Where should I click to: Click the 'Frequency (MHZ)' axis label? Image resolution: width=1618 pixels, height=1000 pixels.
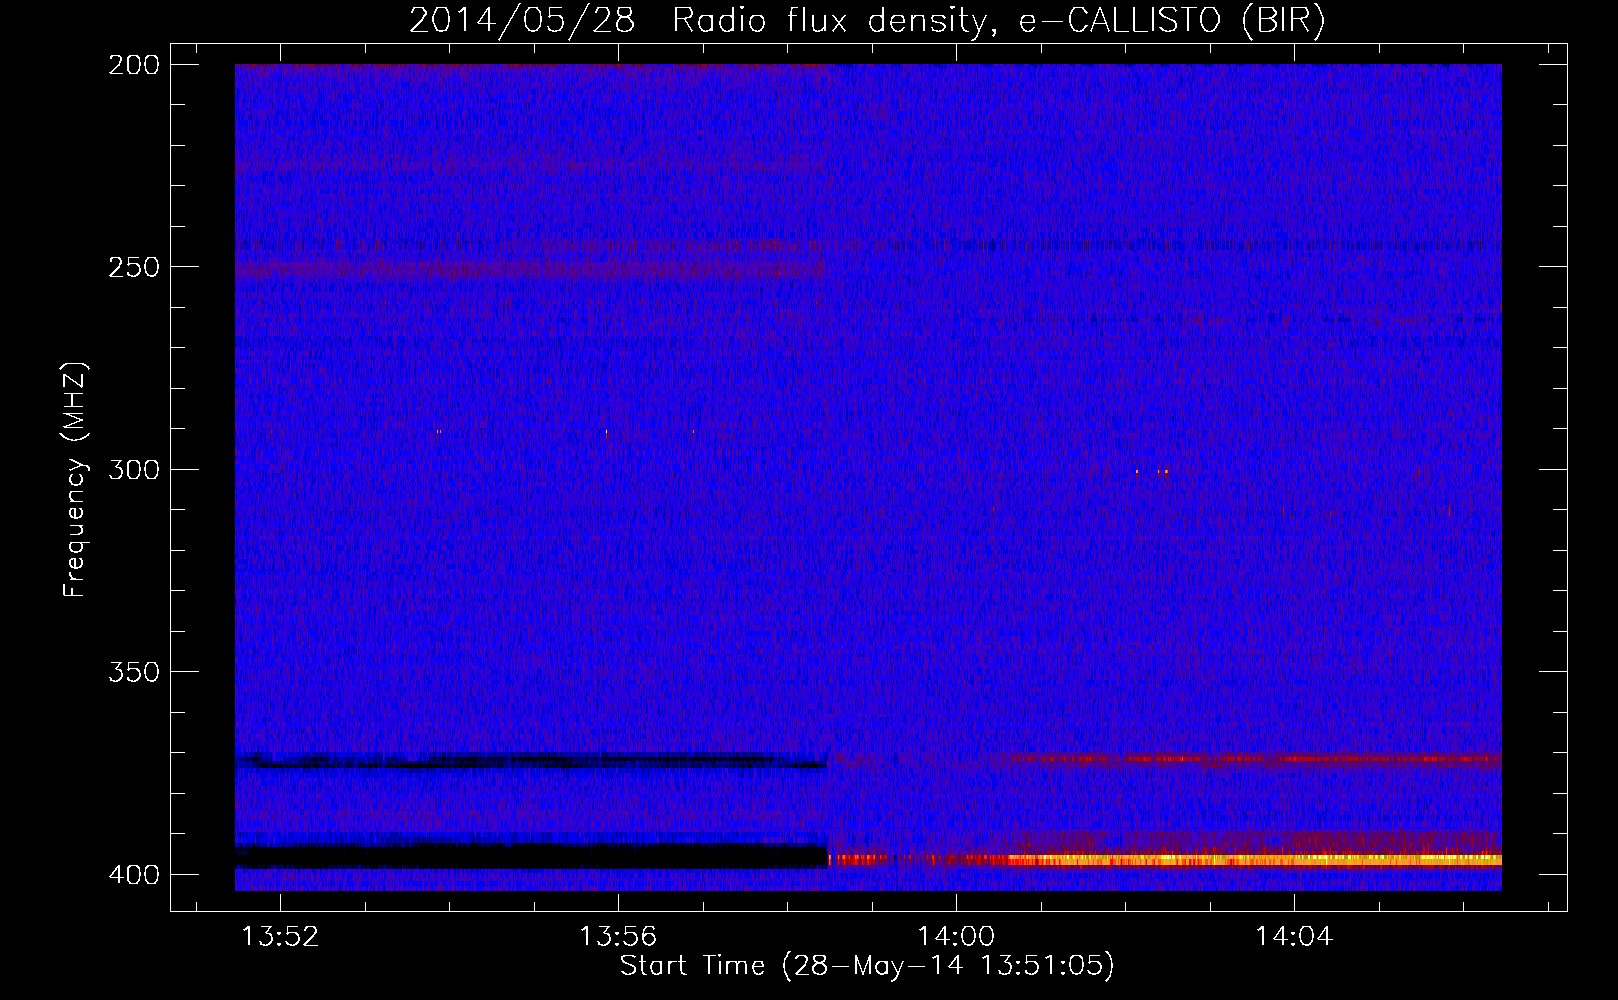coord(75,480)
